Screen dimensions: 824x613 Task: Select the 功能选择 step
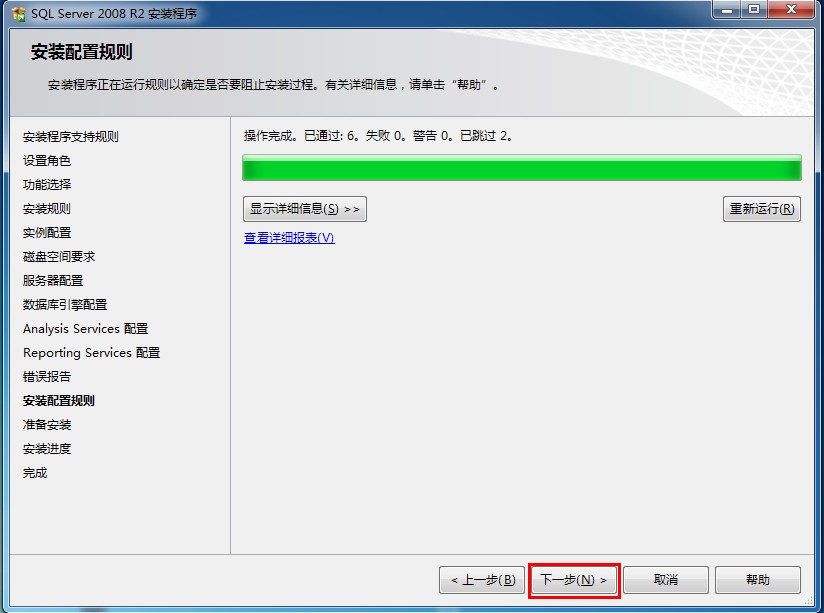point(47,185)
